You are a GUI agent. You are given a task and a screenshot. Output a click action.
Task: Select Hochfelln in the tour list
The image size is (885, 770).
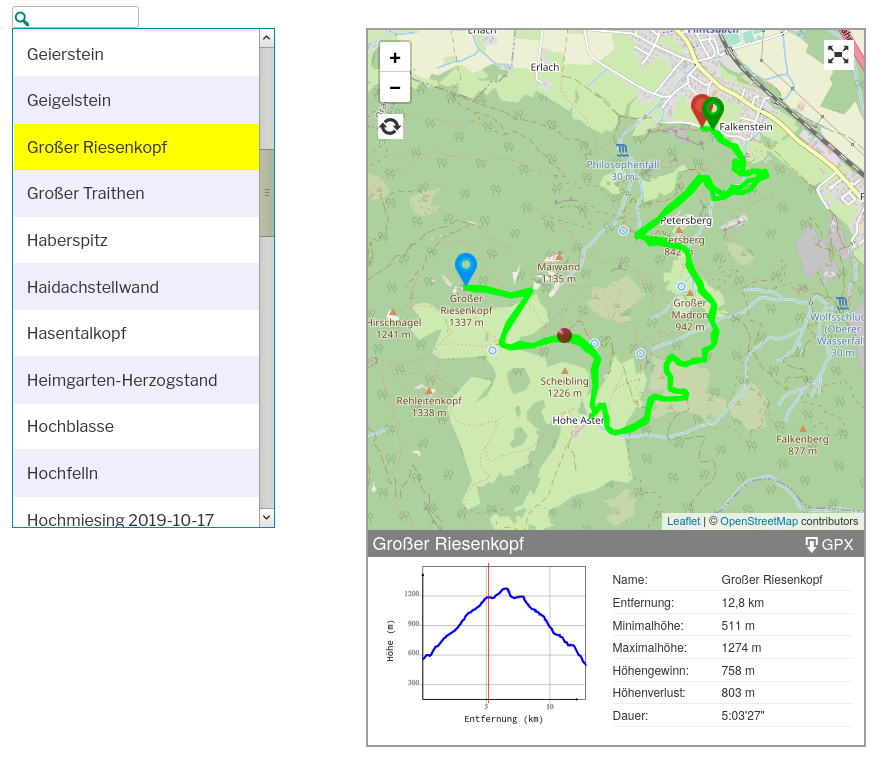click(136, 473)
